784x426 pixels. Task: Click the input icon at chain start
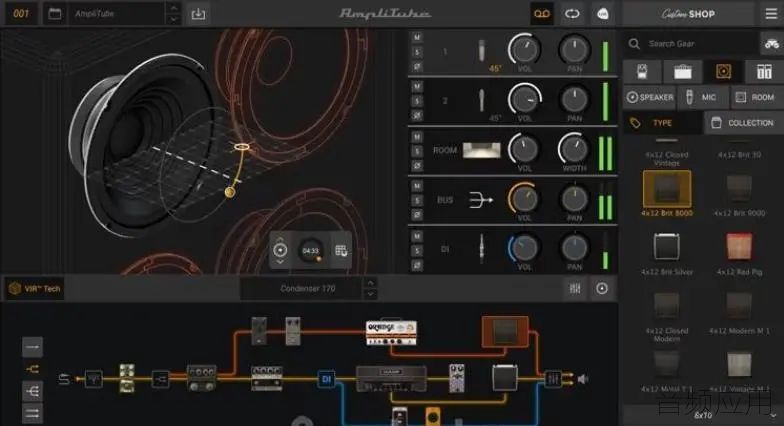(x=64, y=380)
